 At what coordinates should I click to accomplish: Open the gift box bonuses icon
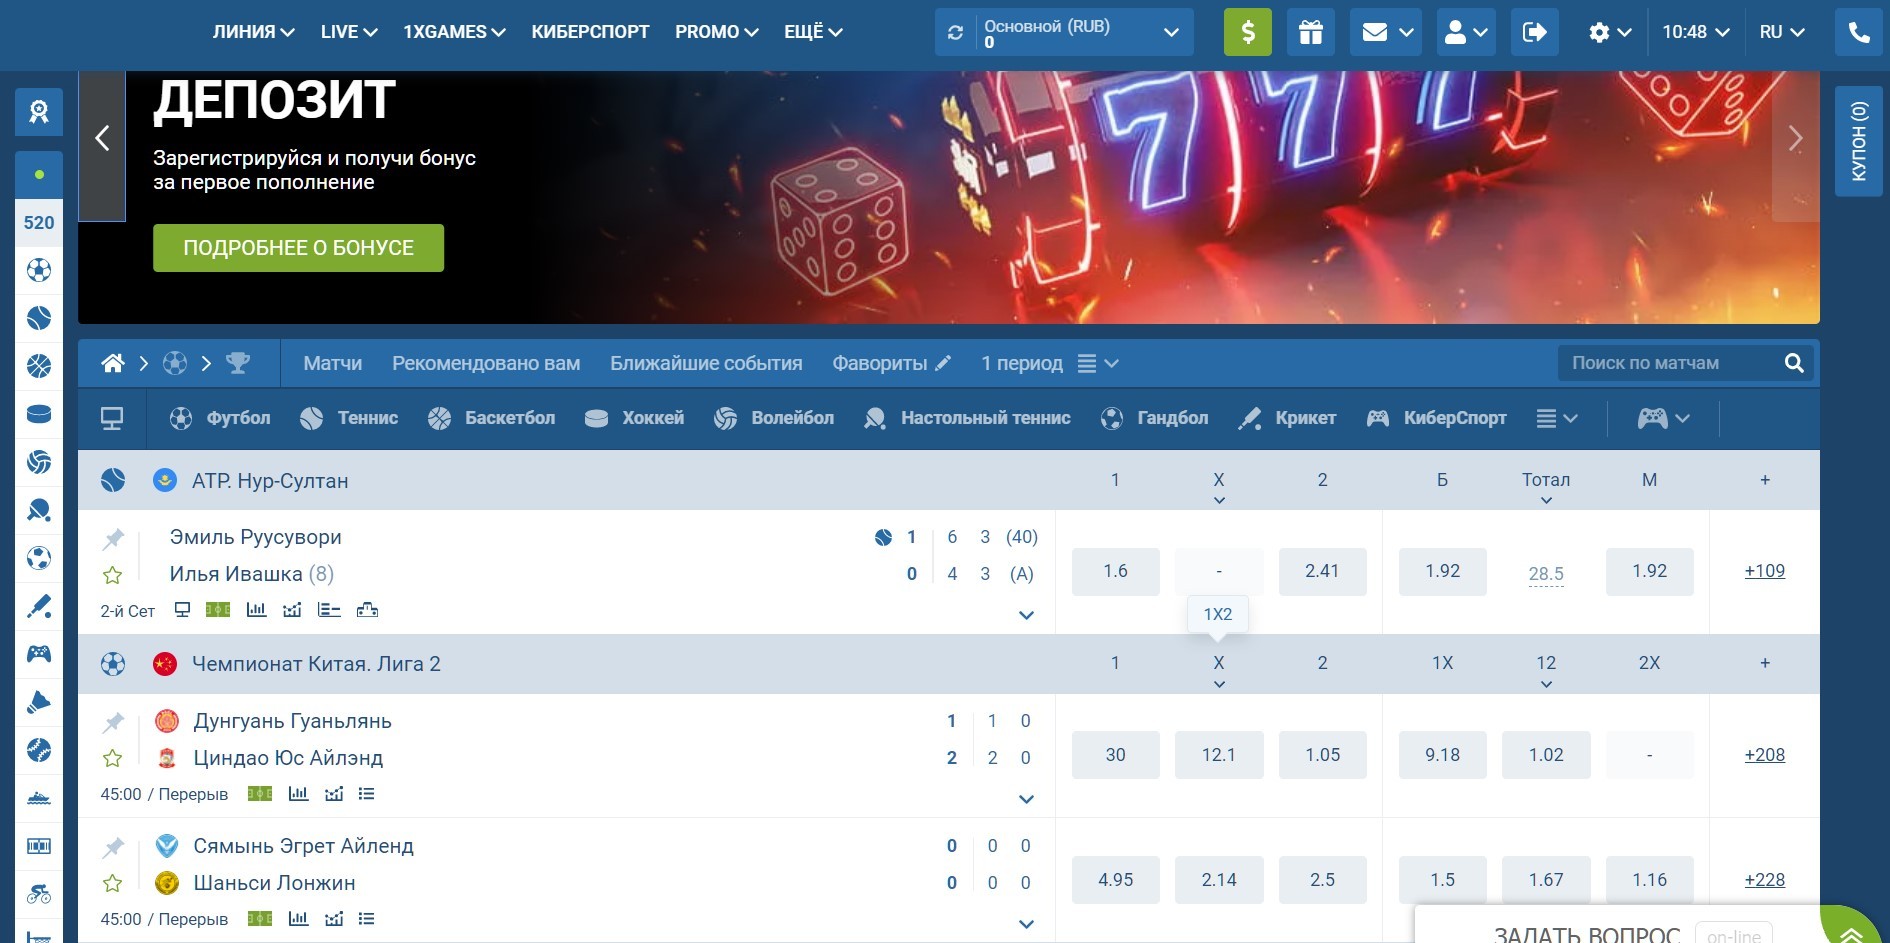[1310, 32]
